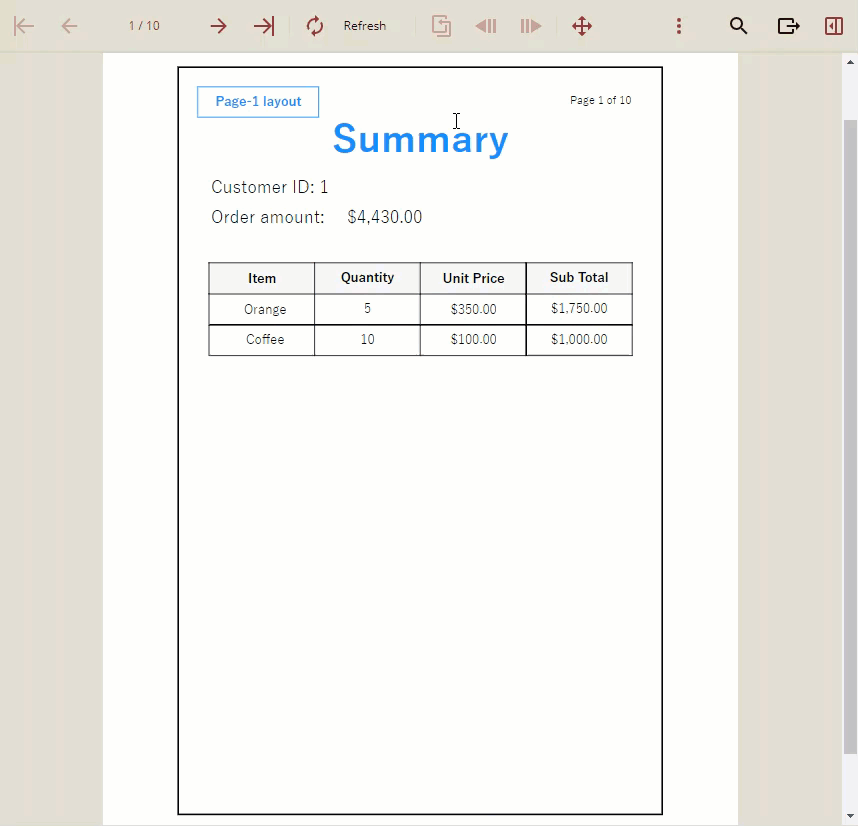Go to first page of report

[24, 26]
